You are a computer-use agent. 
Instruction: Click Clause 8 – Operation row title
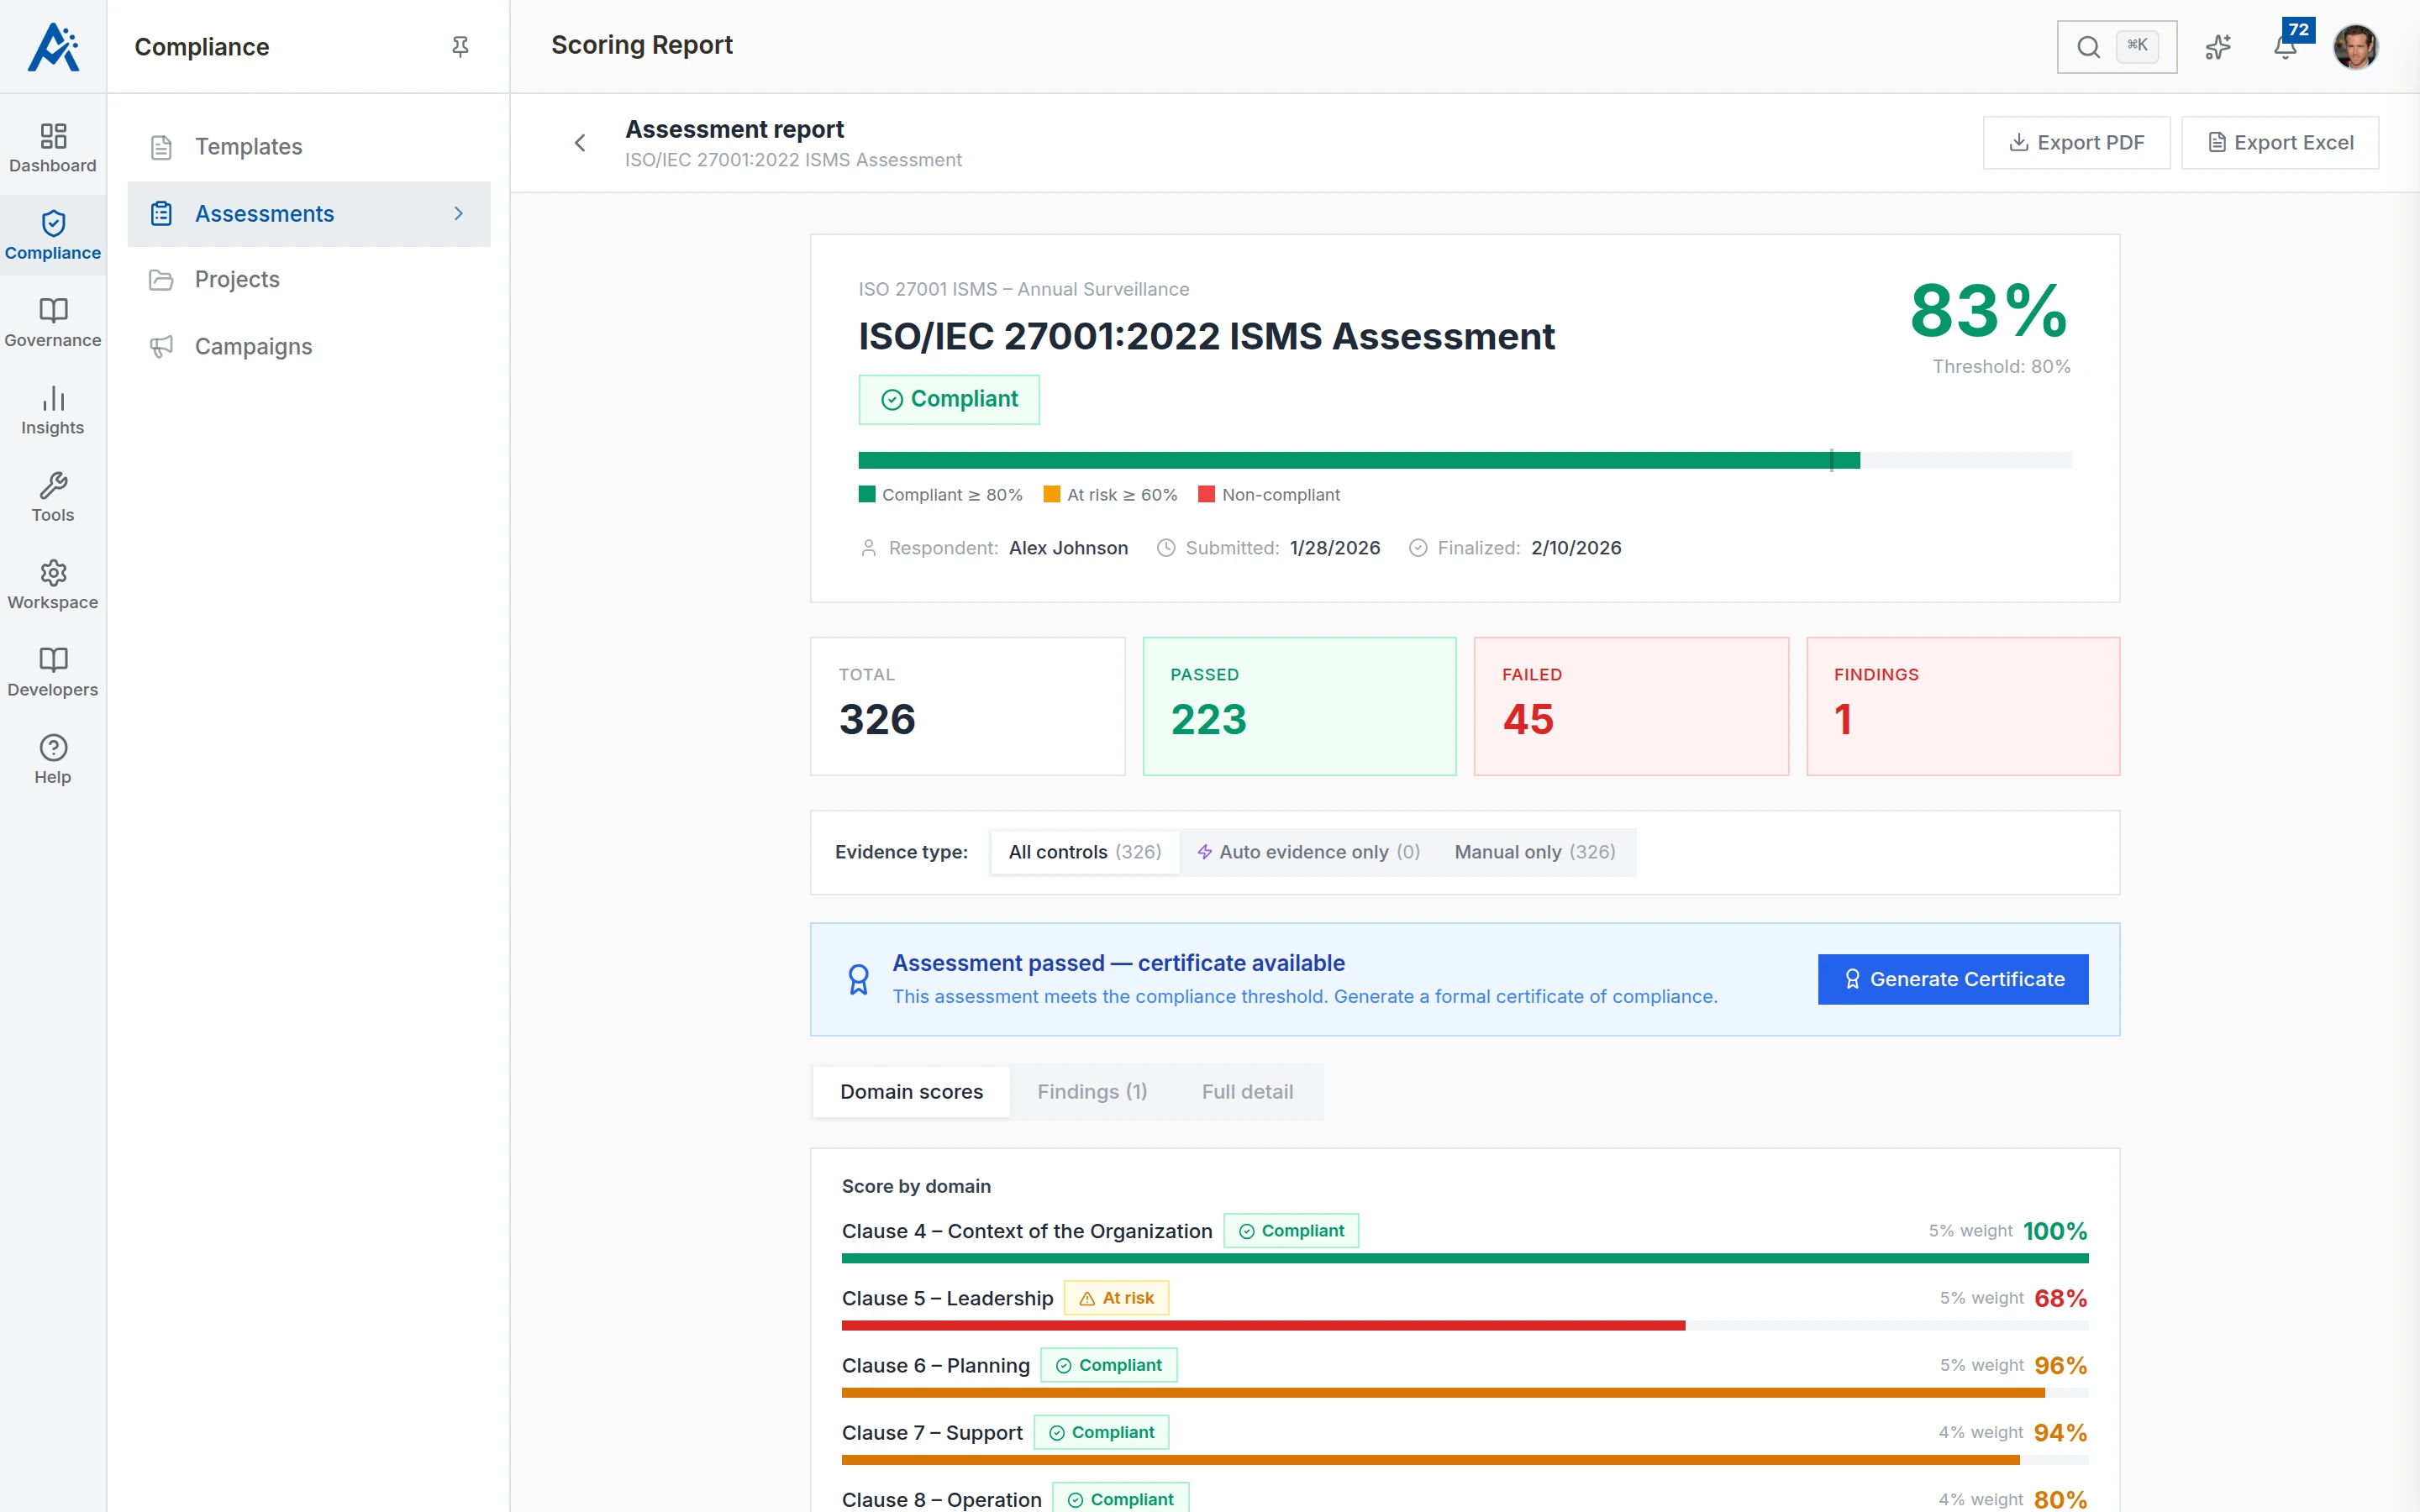[x=941, y=1499]
